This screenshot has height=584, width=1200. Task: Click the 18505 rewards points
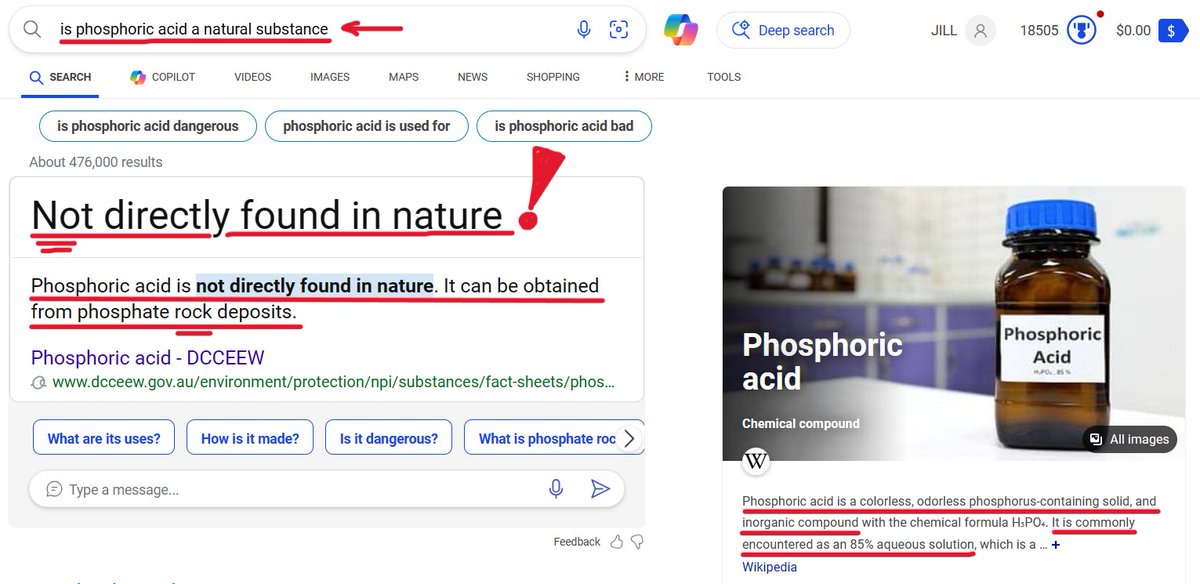point(1038,31)
